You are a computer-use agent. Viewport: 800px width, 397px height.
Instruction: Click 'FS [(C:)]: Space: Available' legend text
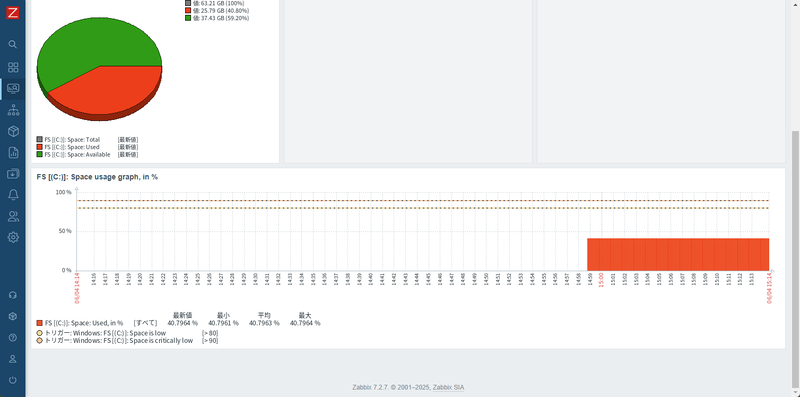click(78, 154)
